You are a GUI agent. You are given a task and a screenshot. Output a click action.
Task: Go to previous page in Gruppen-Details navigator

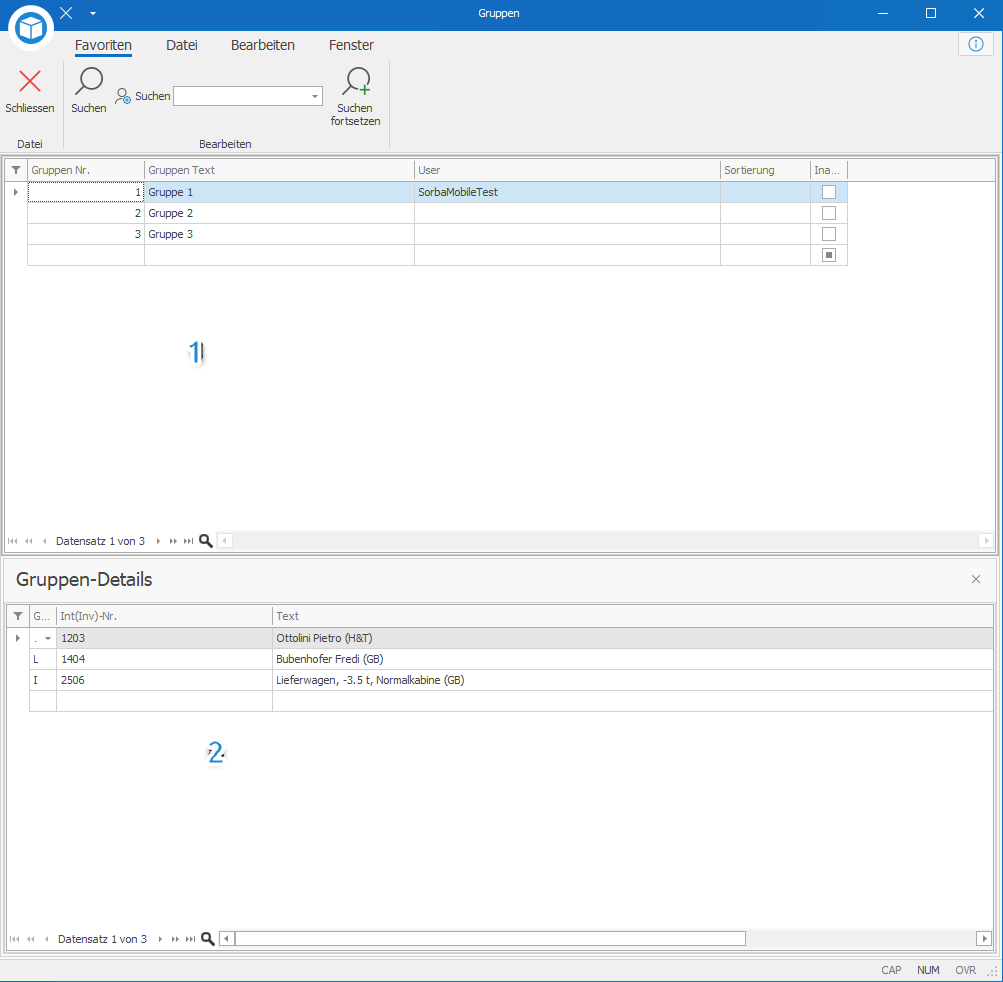(31, 939)
